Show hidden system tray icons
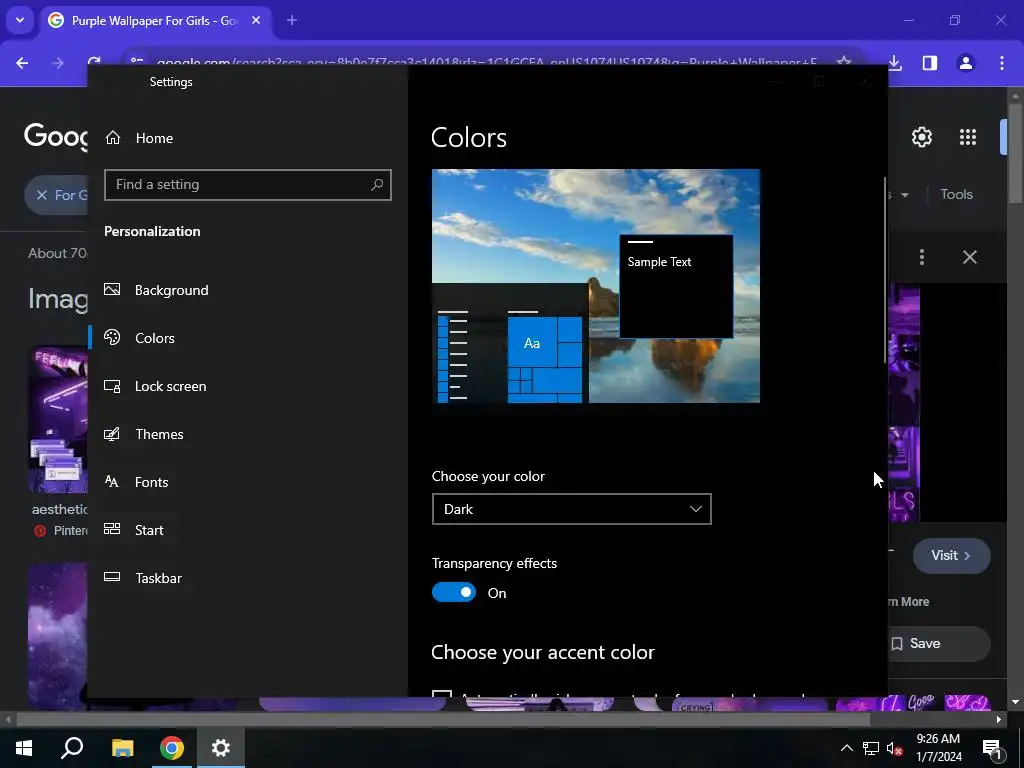Image resolution: width=1024 pixels, height=768 pixels. pyautogui.click(x=846, y=748)
